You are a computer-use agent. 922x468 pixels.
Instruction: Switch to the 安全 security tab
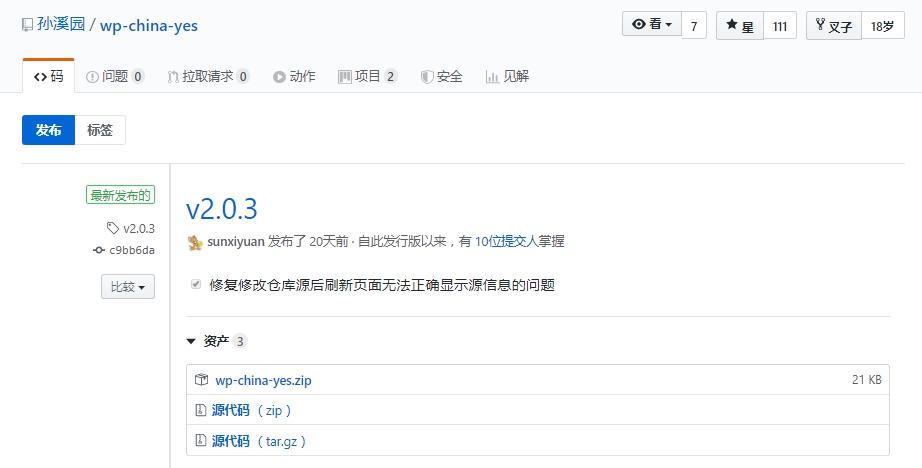(x=442, y=76)
